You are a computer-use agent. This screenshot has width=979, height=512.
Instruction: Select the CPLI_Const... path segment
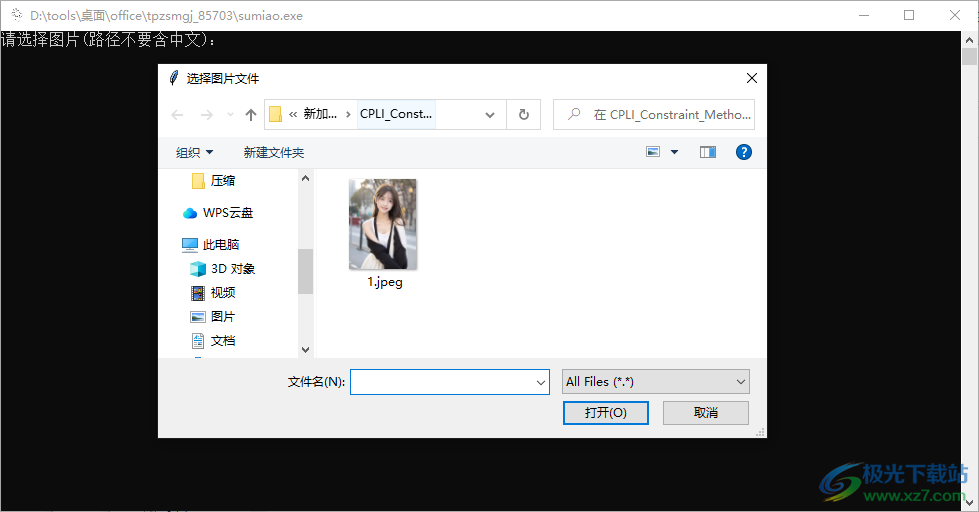tap(396, 114)
